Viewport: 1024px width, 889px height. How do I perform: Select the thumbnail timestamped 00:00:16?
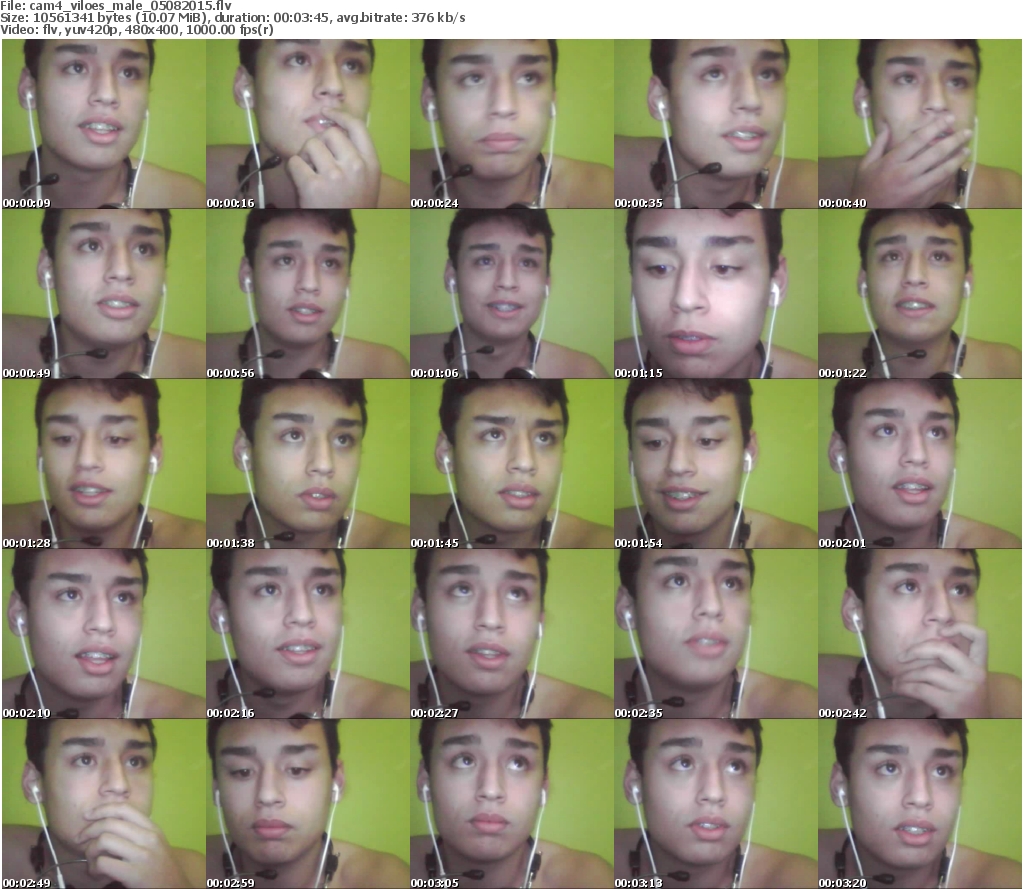tap(308, 124)
